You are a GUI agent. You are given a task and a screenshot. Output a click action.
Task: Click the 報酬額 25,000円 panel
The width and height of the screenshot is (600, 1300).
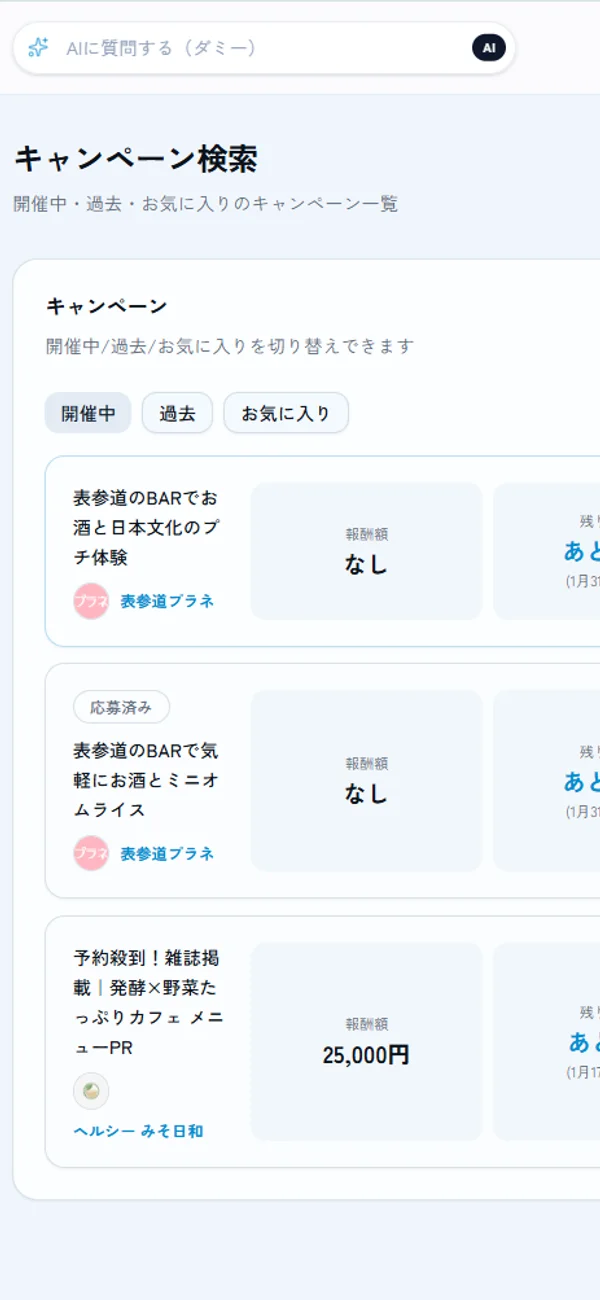click(x=365, y=1040)
